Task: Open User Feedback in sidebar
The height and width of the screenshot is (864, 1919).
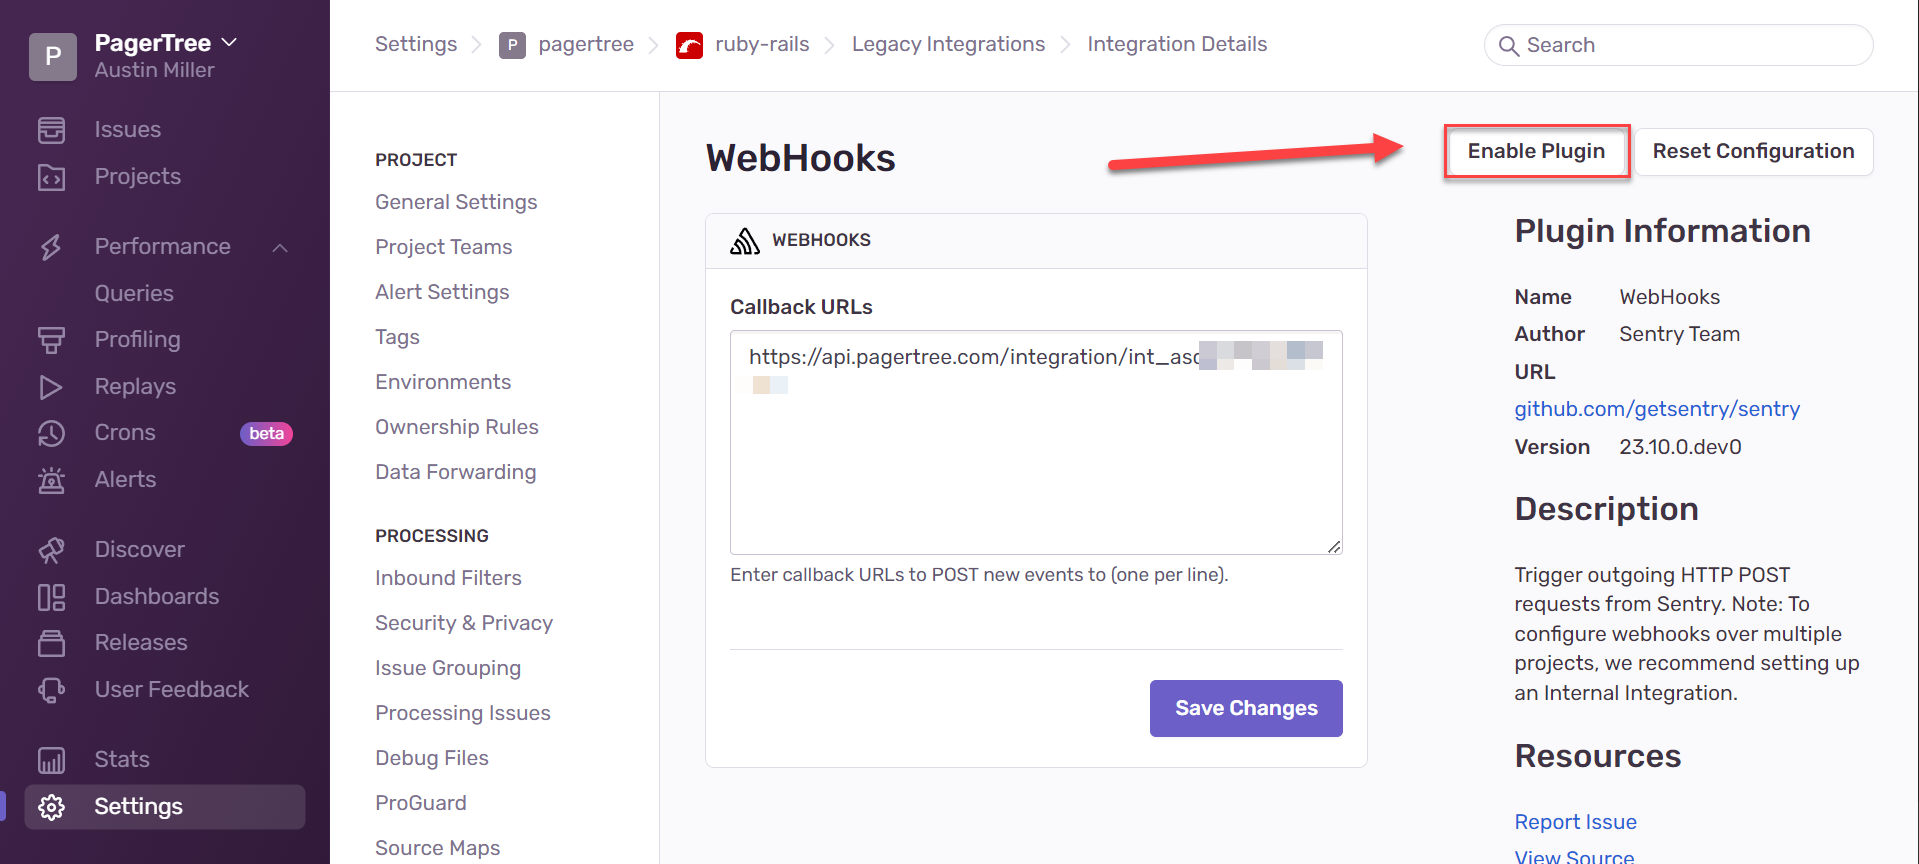Action: [x=172, y=690]
